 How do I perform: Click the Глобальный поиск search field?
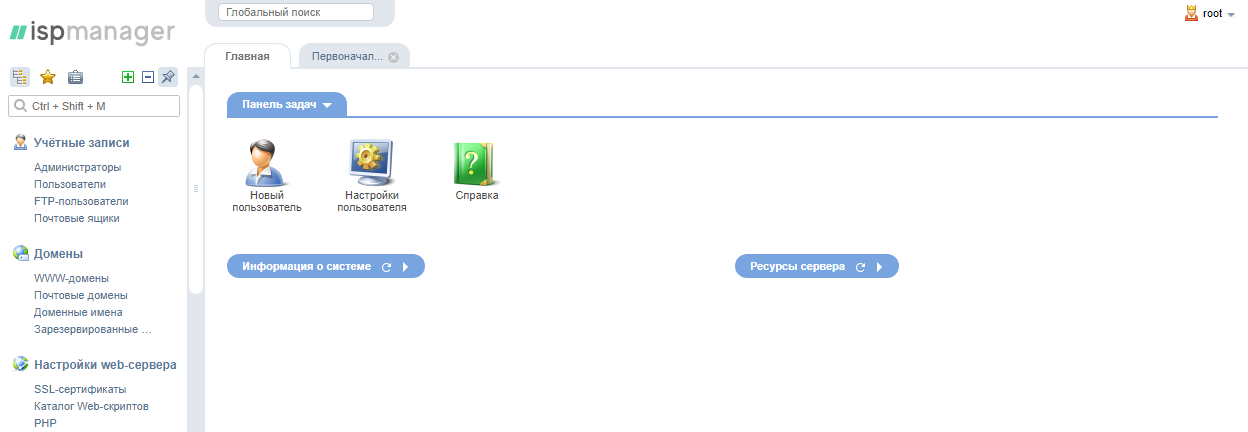click(x=295, y=12)
